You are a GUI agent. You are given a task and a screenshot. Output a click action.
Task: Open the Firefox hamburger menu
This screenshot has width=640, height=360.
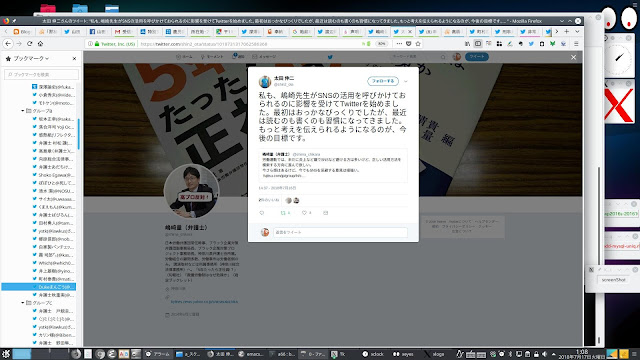pos(576,44)
